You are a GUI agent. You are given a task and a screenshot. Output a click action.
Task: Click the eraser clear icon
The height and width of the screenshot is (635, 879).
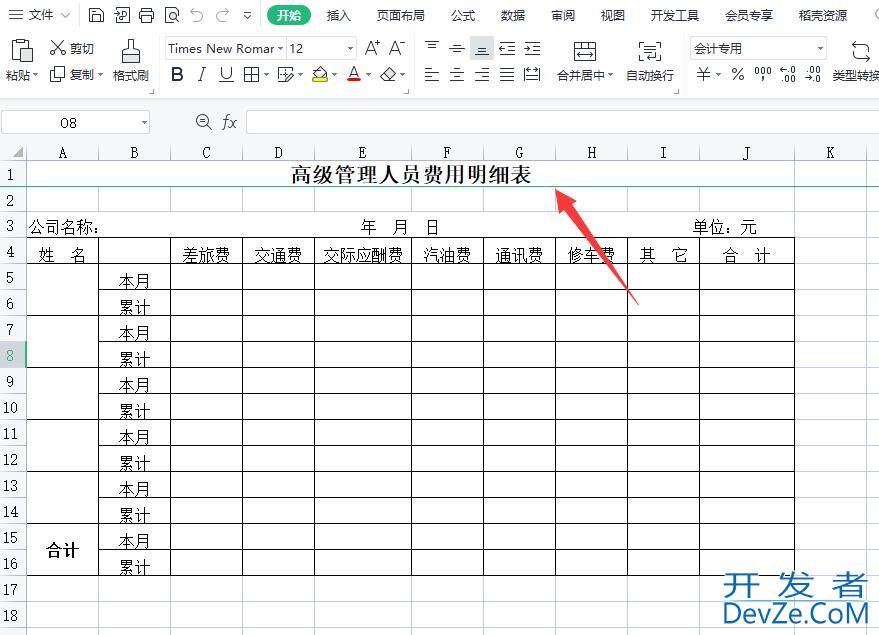point(388,74)
